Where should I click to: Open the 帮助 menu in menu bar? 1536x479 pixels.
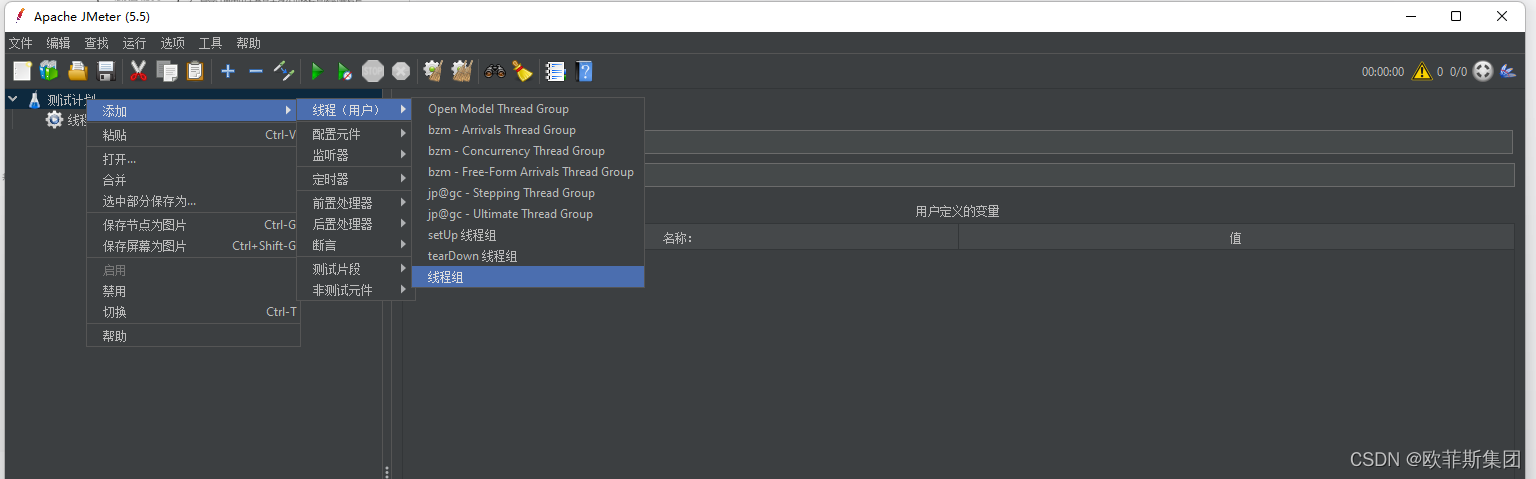(x=248, y=43)
